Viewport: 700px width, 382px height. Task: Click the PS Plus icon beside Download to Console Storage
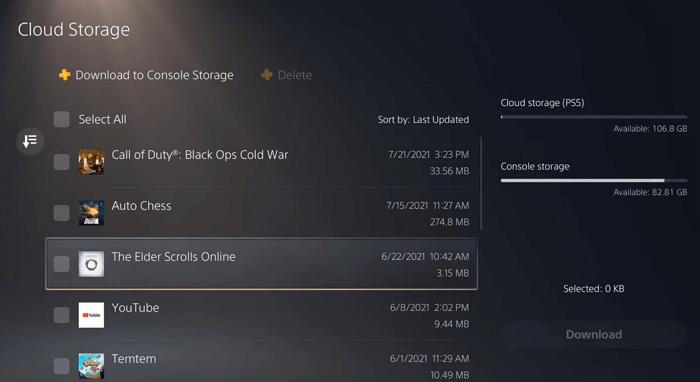65,75
